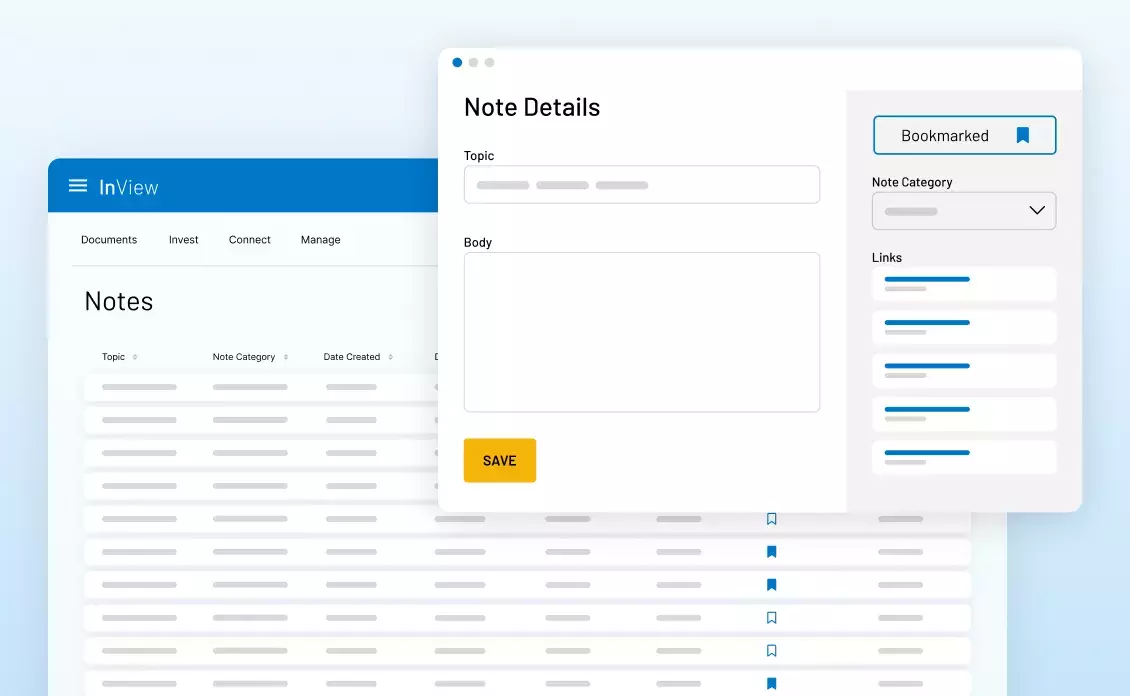The width and height of the screenshot is (1130, 696).
Task: Go to the Manage menu
Action: tap(320, 240)
